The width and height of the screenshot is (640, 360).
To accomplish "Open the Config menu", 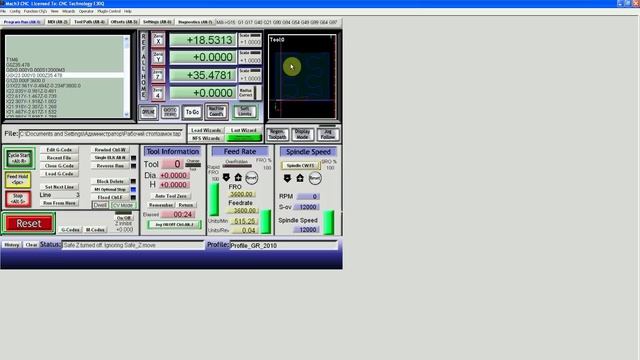I will pyautogui.click(x=15, y=11).
